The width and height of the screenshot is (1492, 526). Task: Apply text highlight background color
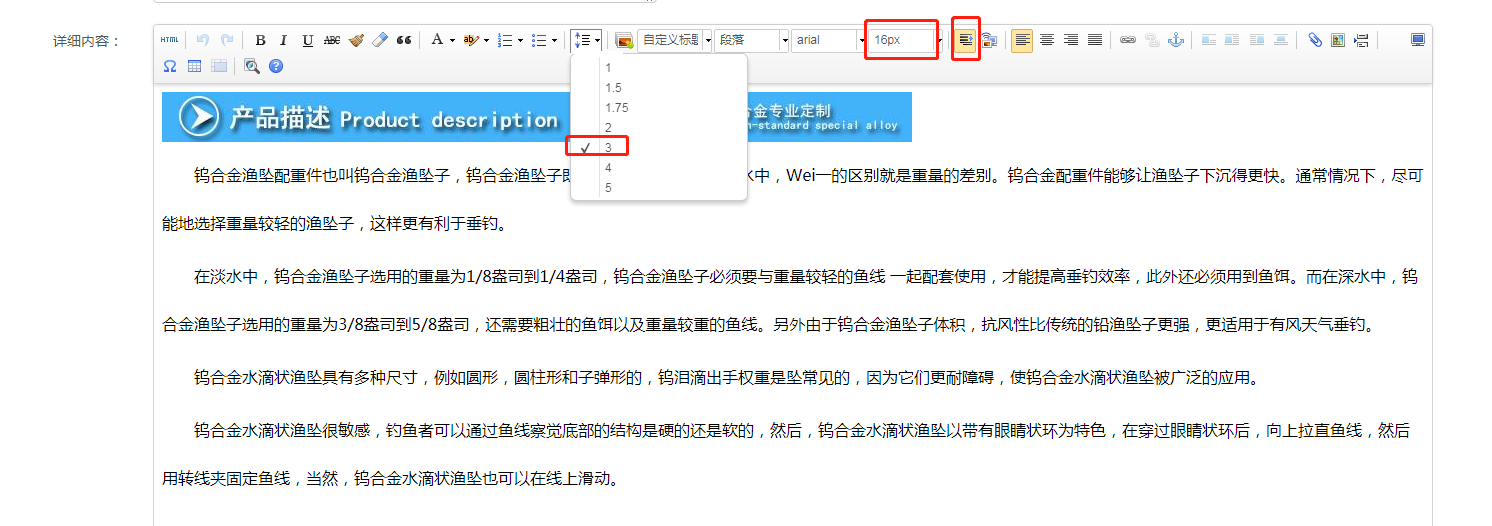point(471,40)
